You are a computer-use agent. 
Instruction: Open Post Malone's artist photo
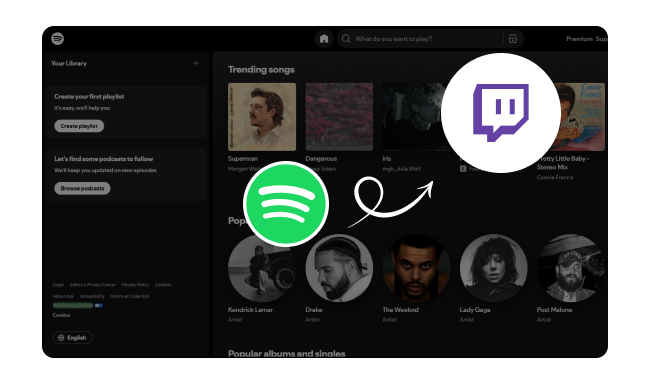coord(571,268)
